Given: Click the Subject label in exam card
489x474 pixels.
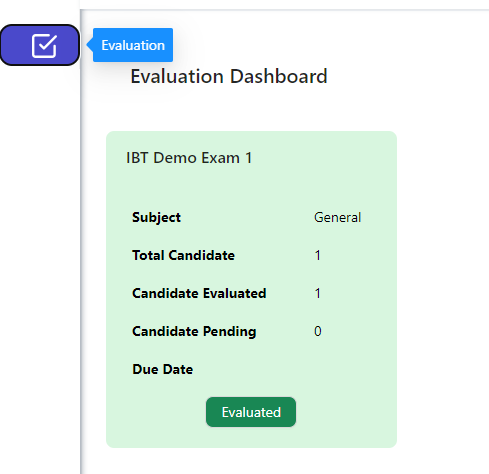Looking at the screenshot, I should [x=156, y=217].
